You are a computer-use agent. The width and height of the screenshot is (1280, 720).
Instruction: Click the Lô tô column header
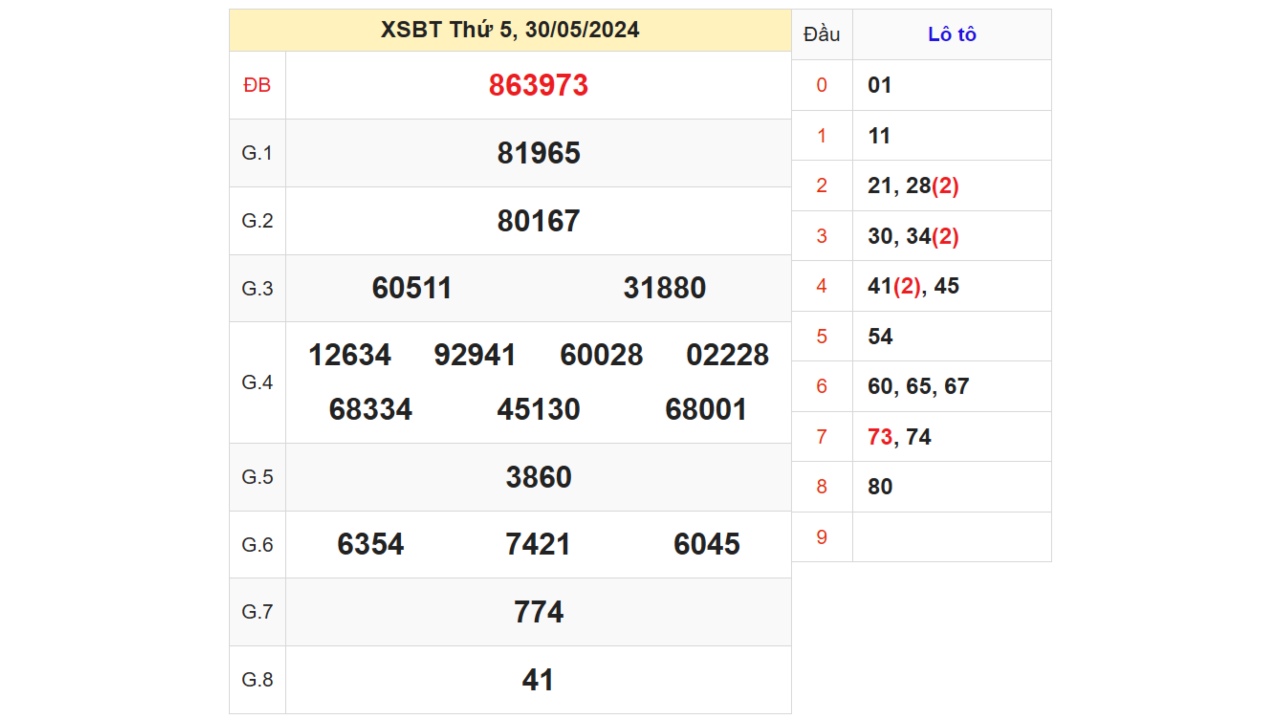point(952,34)
